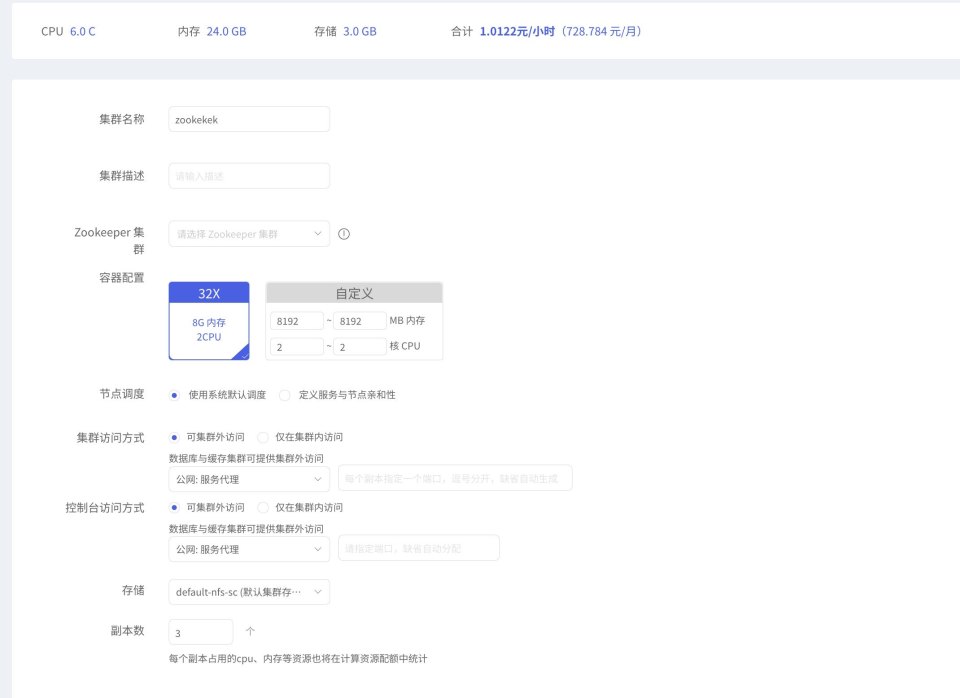The width and height of the screenshot is (960, 698).
Task: Select 使用系统默认调度 radio option
Action: 175,395
